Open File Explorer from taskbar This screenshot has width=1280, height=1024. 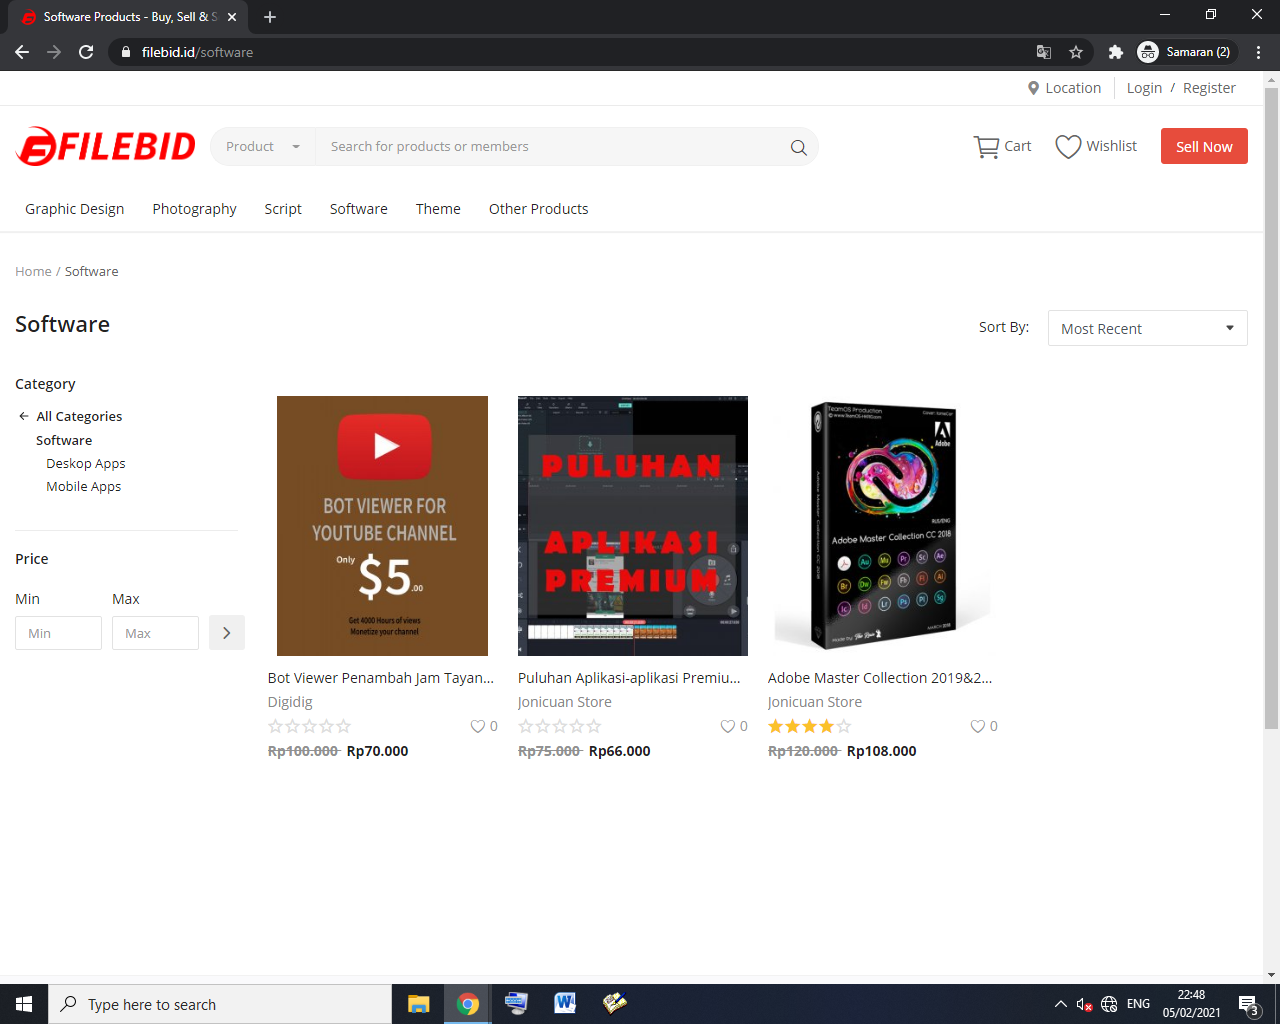[x=419, y=1004]
